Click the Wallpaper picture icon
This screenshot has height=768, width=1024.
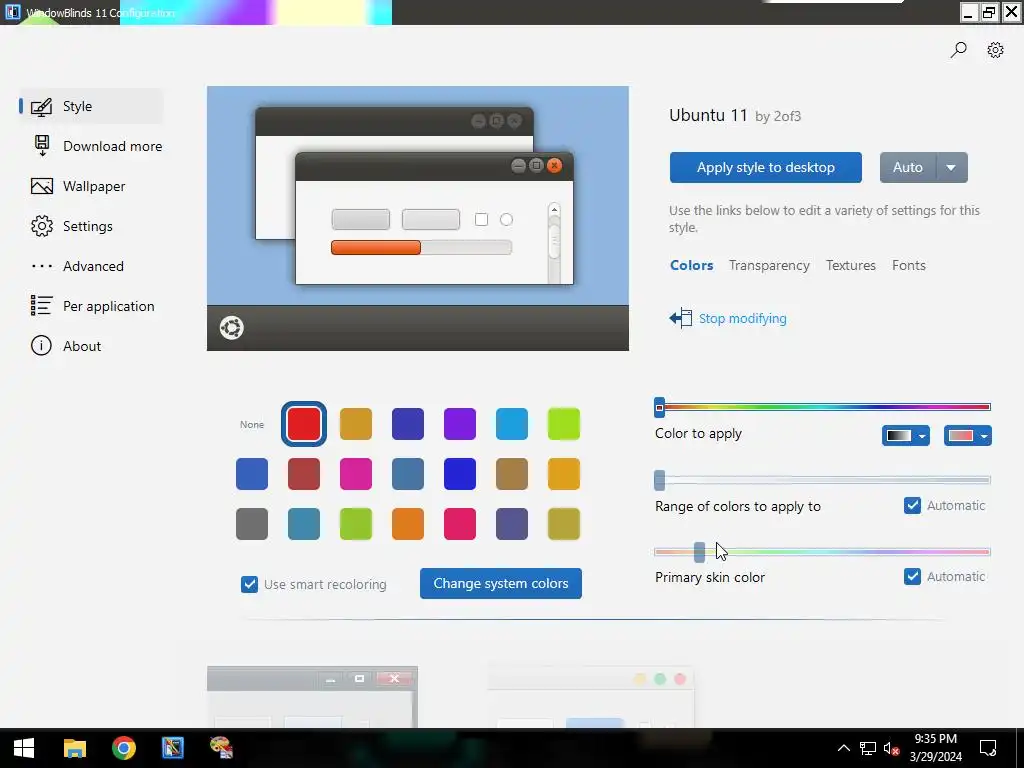point(42,186)
